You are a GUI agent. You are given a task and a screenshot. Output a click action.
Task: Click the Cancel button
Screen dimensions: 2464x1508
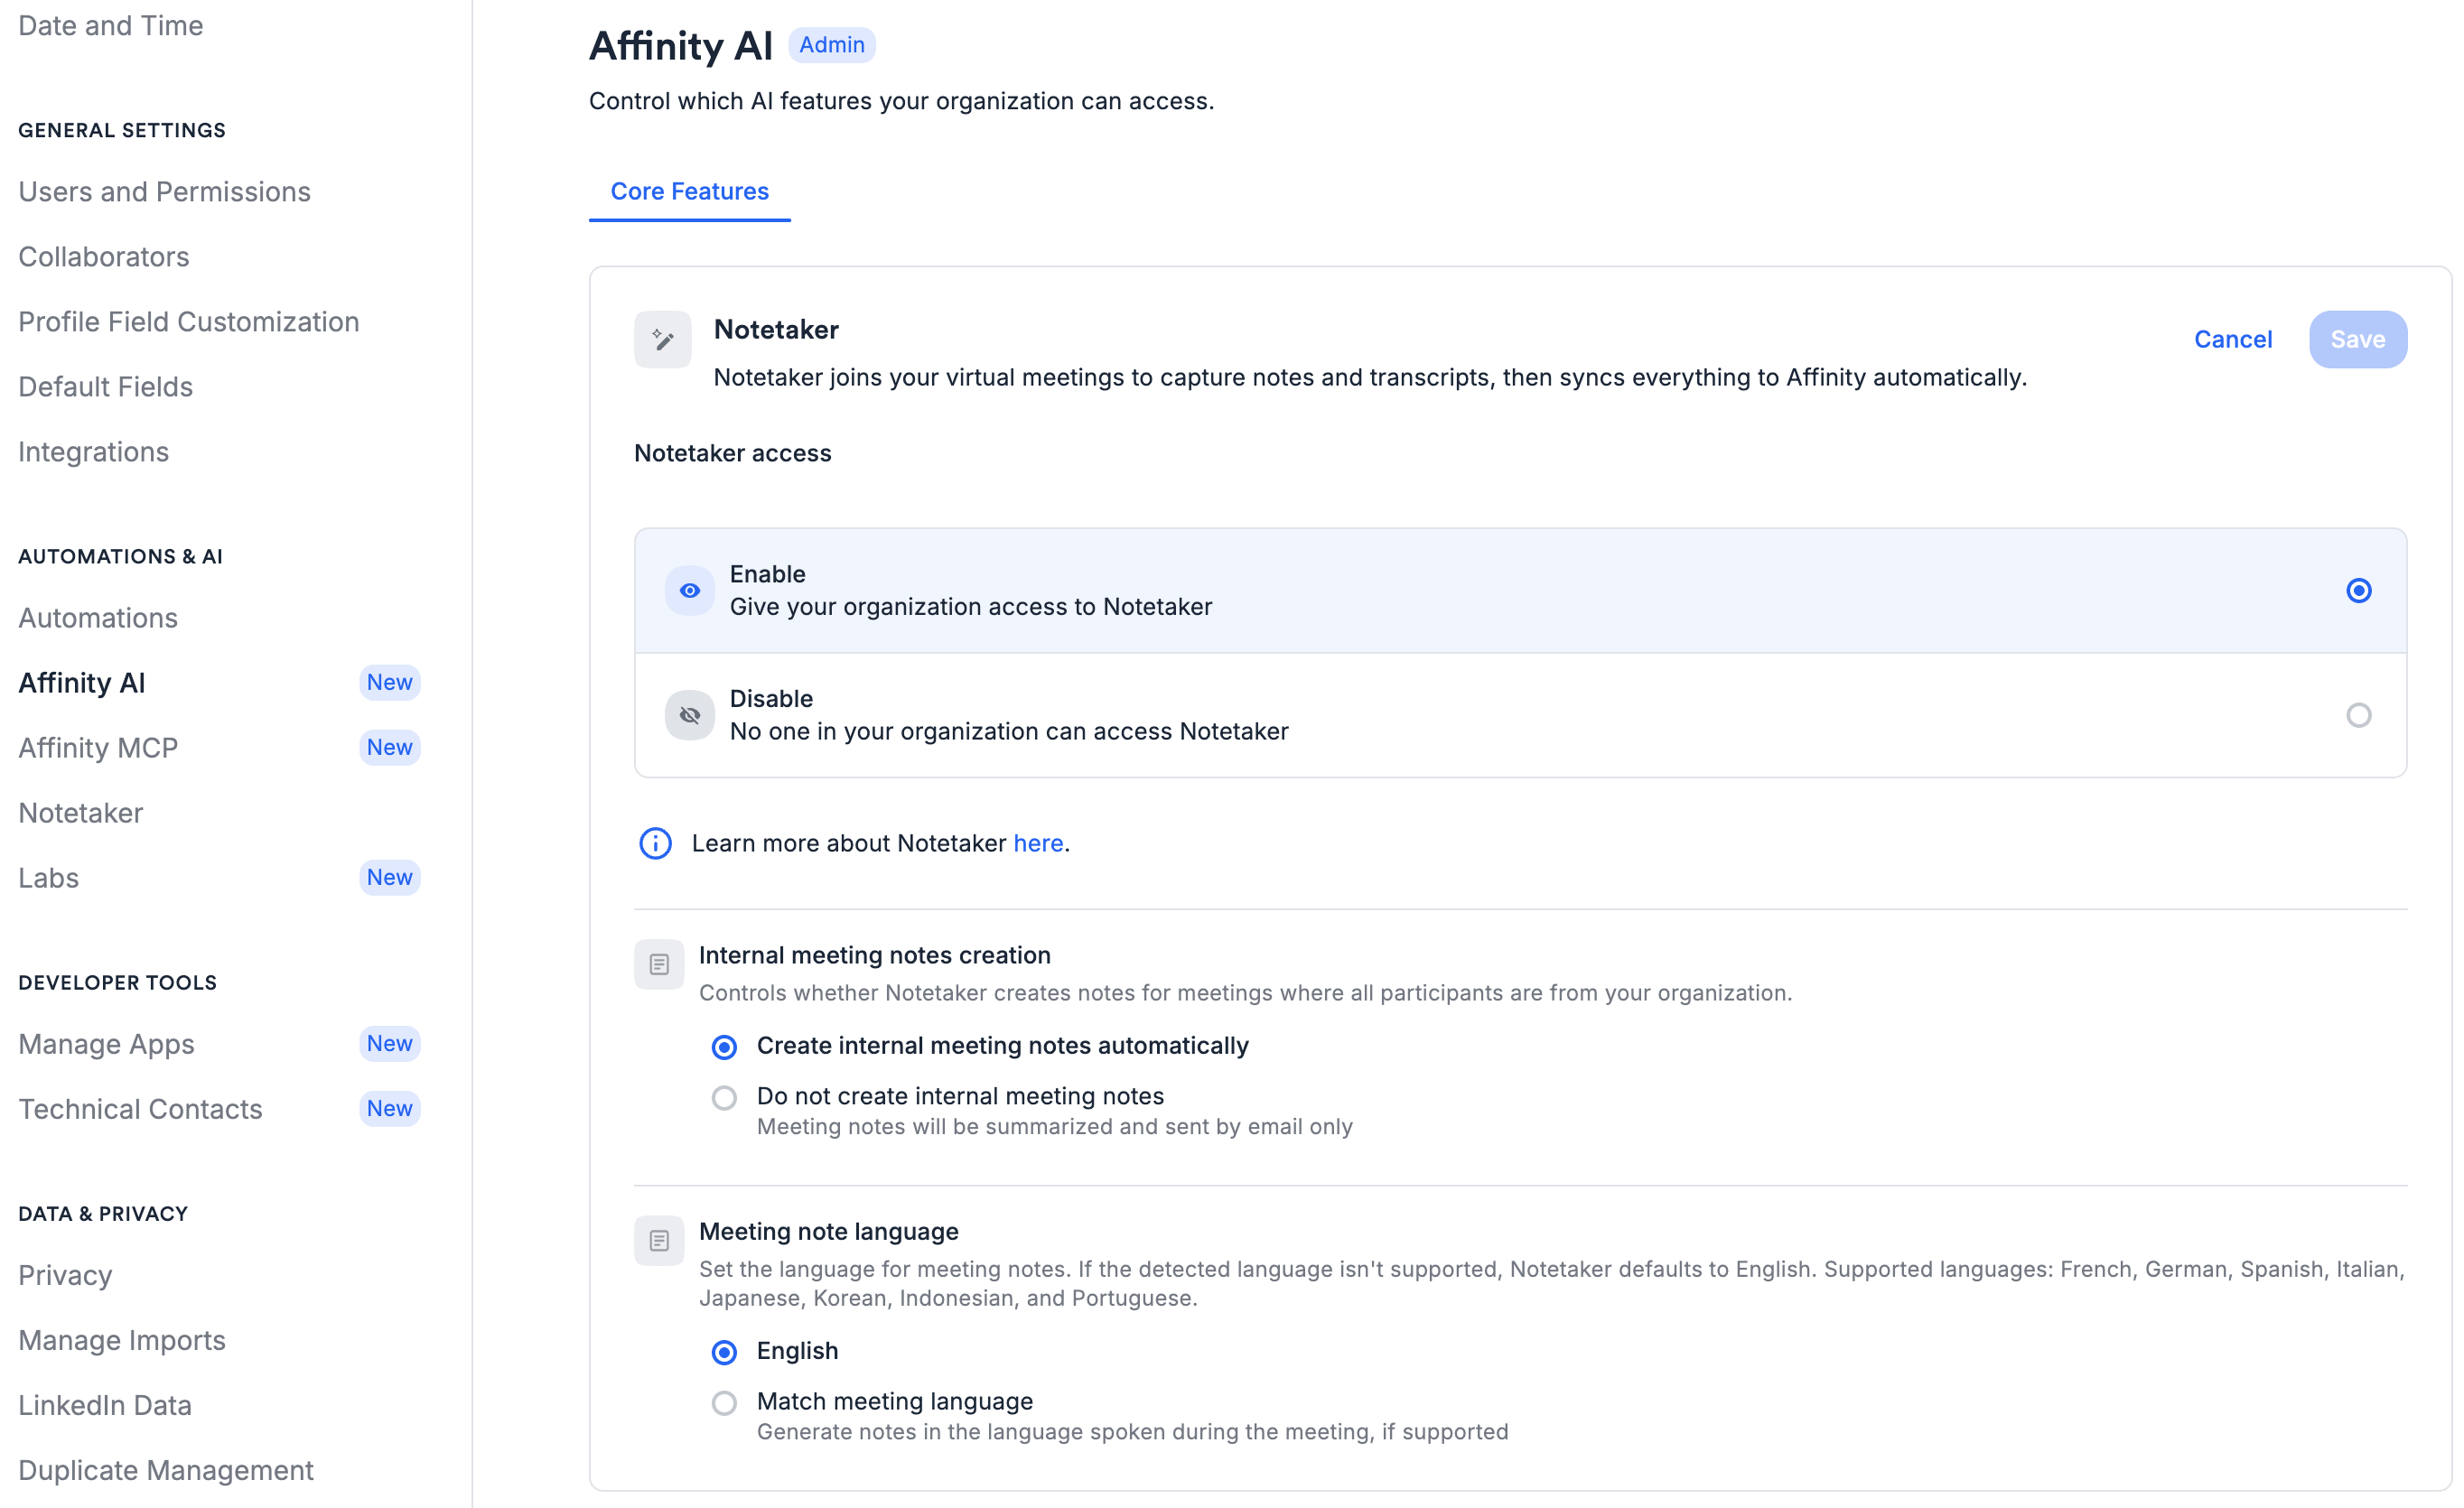pyautogui.click(x=2233, y=339)
